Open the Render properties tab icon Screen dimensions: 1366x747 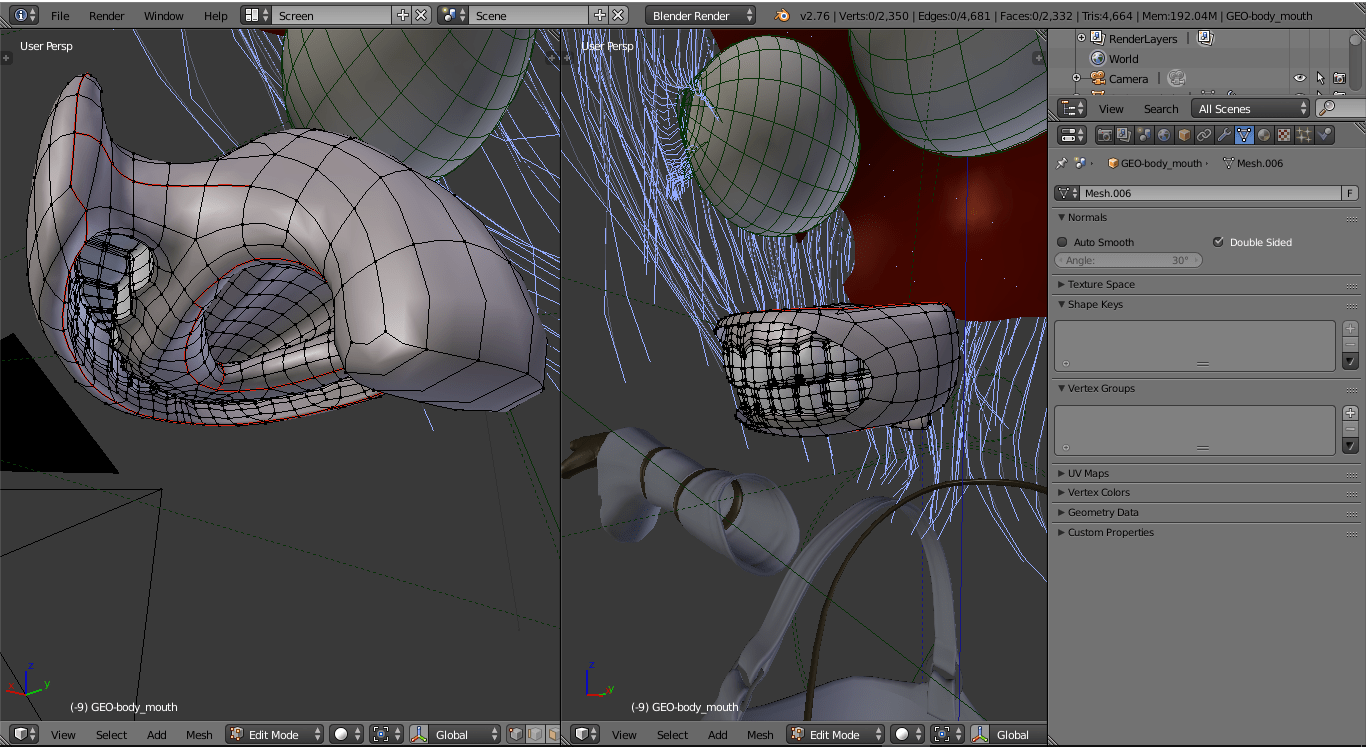click(x=1105, y=135)
